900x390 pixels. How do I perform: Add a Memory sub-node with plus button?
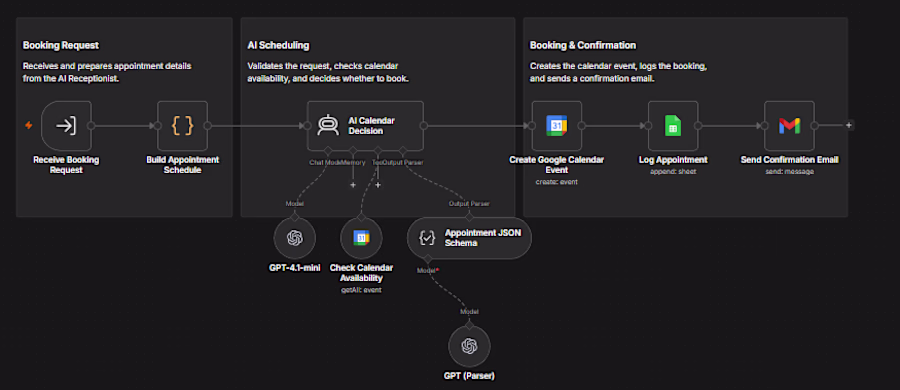tap(353, 185)
